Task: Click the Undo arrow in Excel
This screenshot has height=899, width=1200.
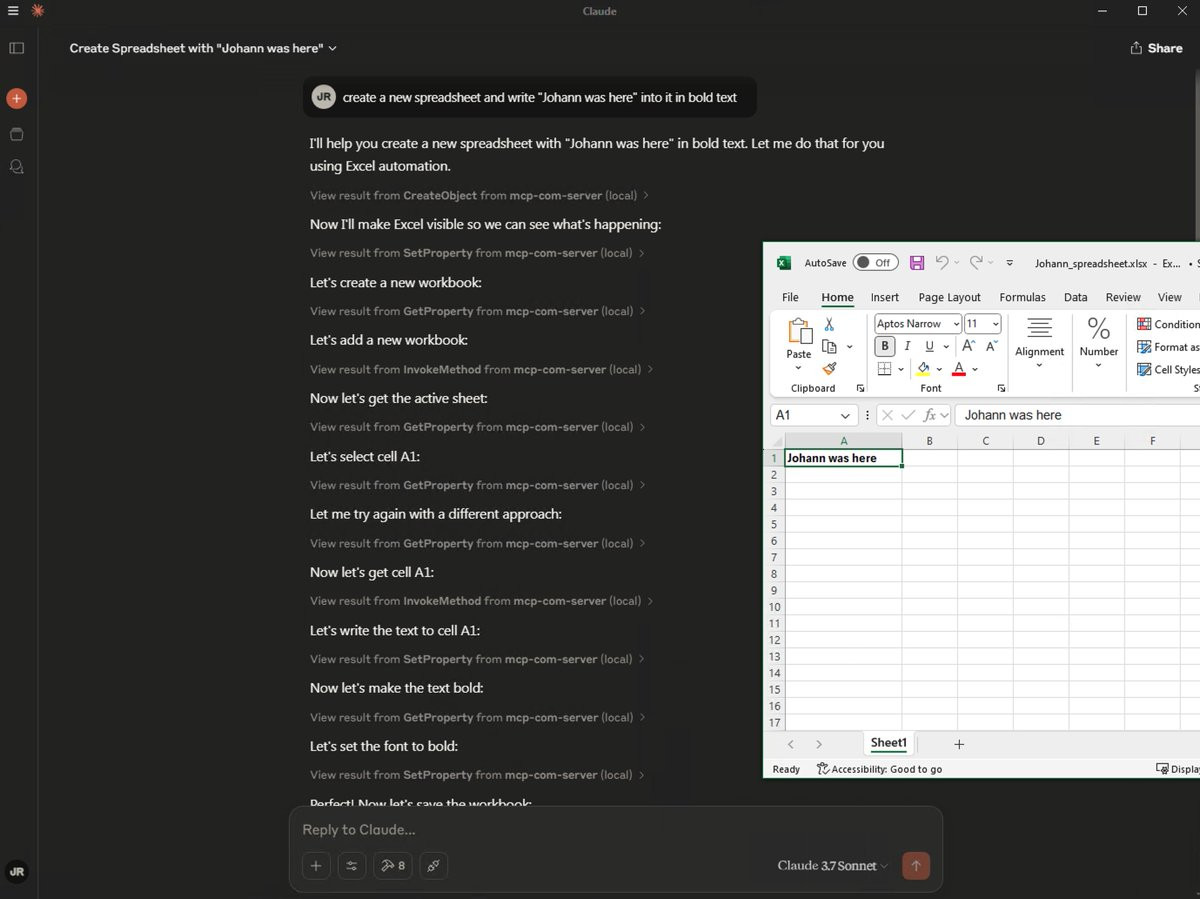Action: coord(941,262)
